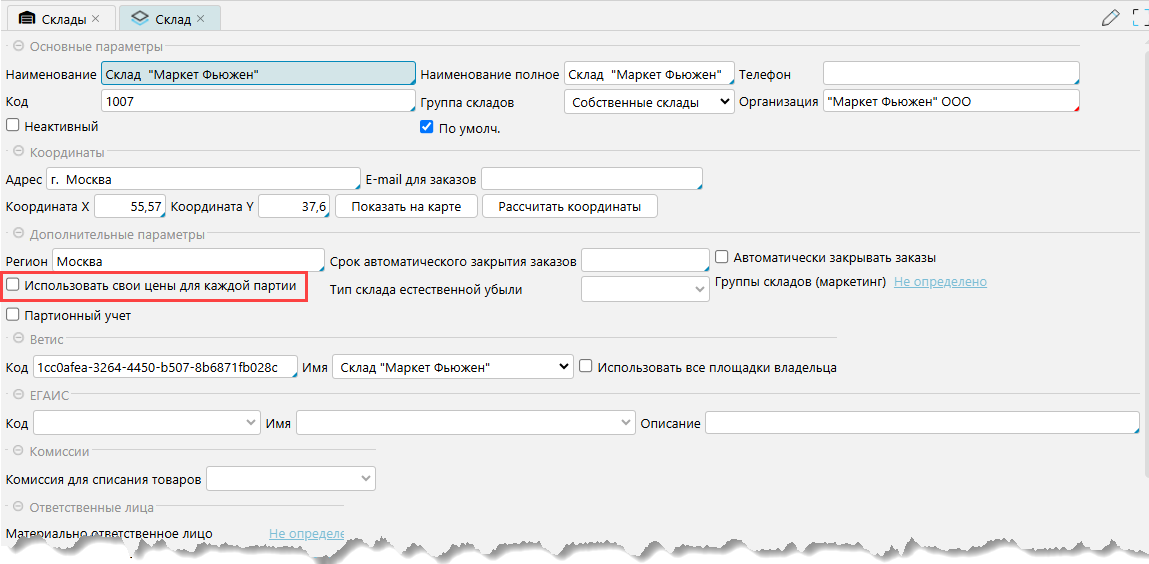Image resolution: width=1149 pixels, height=564 pixels.
Task: Collapse the ЕГАИС section icon
Action: click(18, 396)
